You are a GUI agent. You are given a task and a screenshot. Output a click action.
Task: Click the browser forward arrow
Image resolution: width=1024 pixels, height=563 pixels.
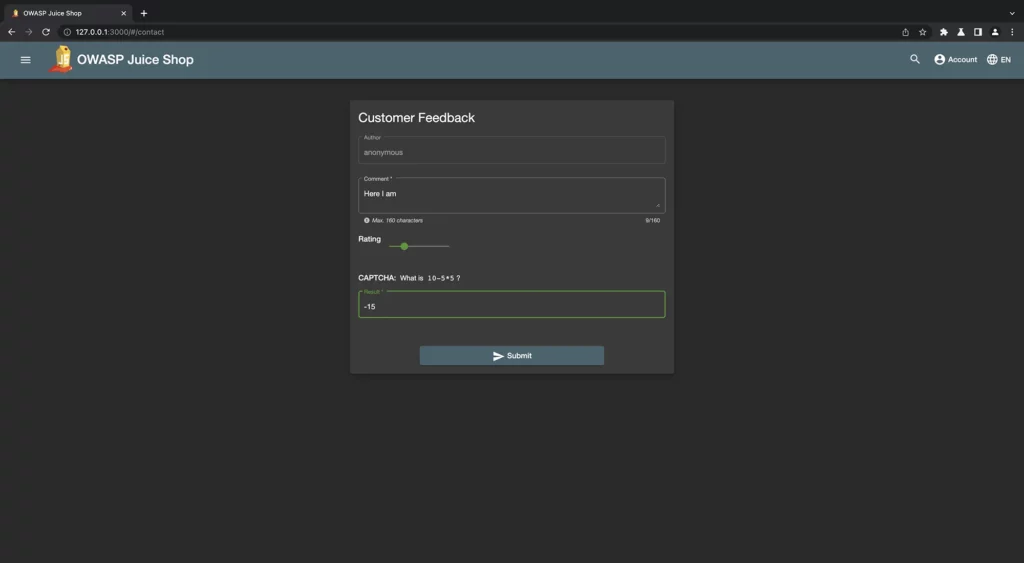29,31
